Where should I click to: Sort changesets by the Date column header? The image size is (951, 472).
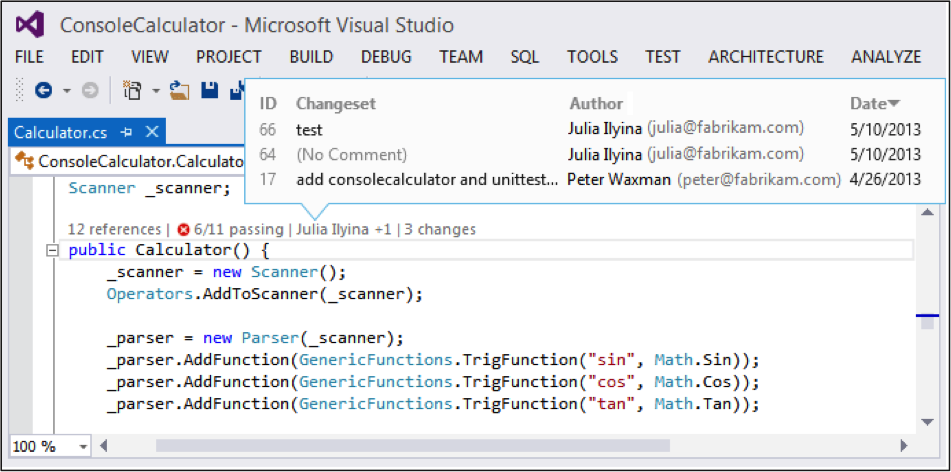(875, 104)
